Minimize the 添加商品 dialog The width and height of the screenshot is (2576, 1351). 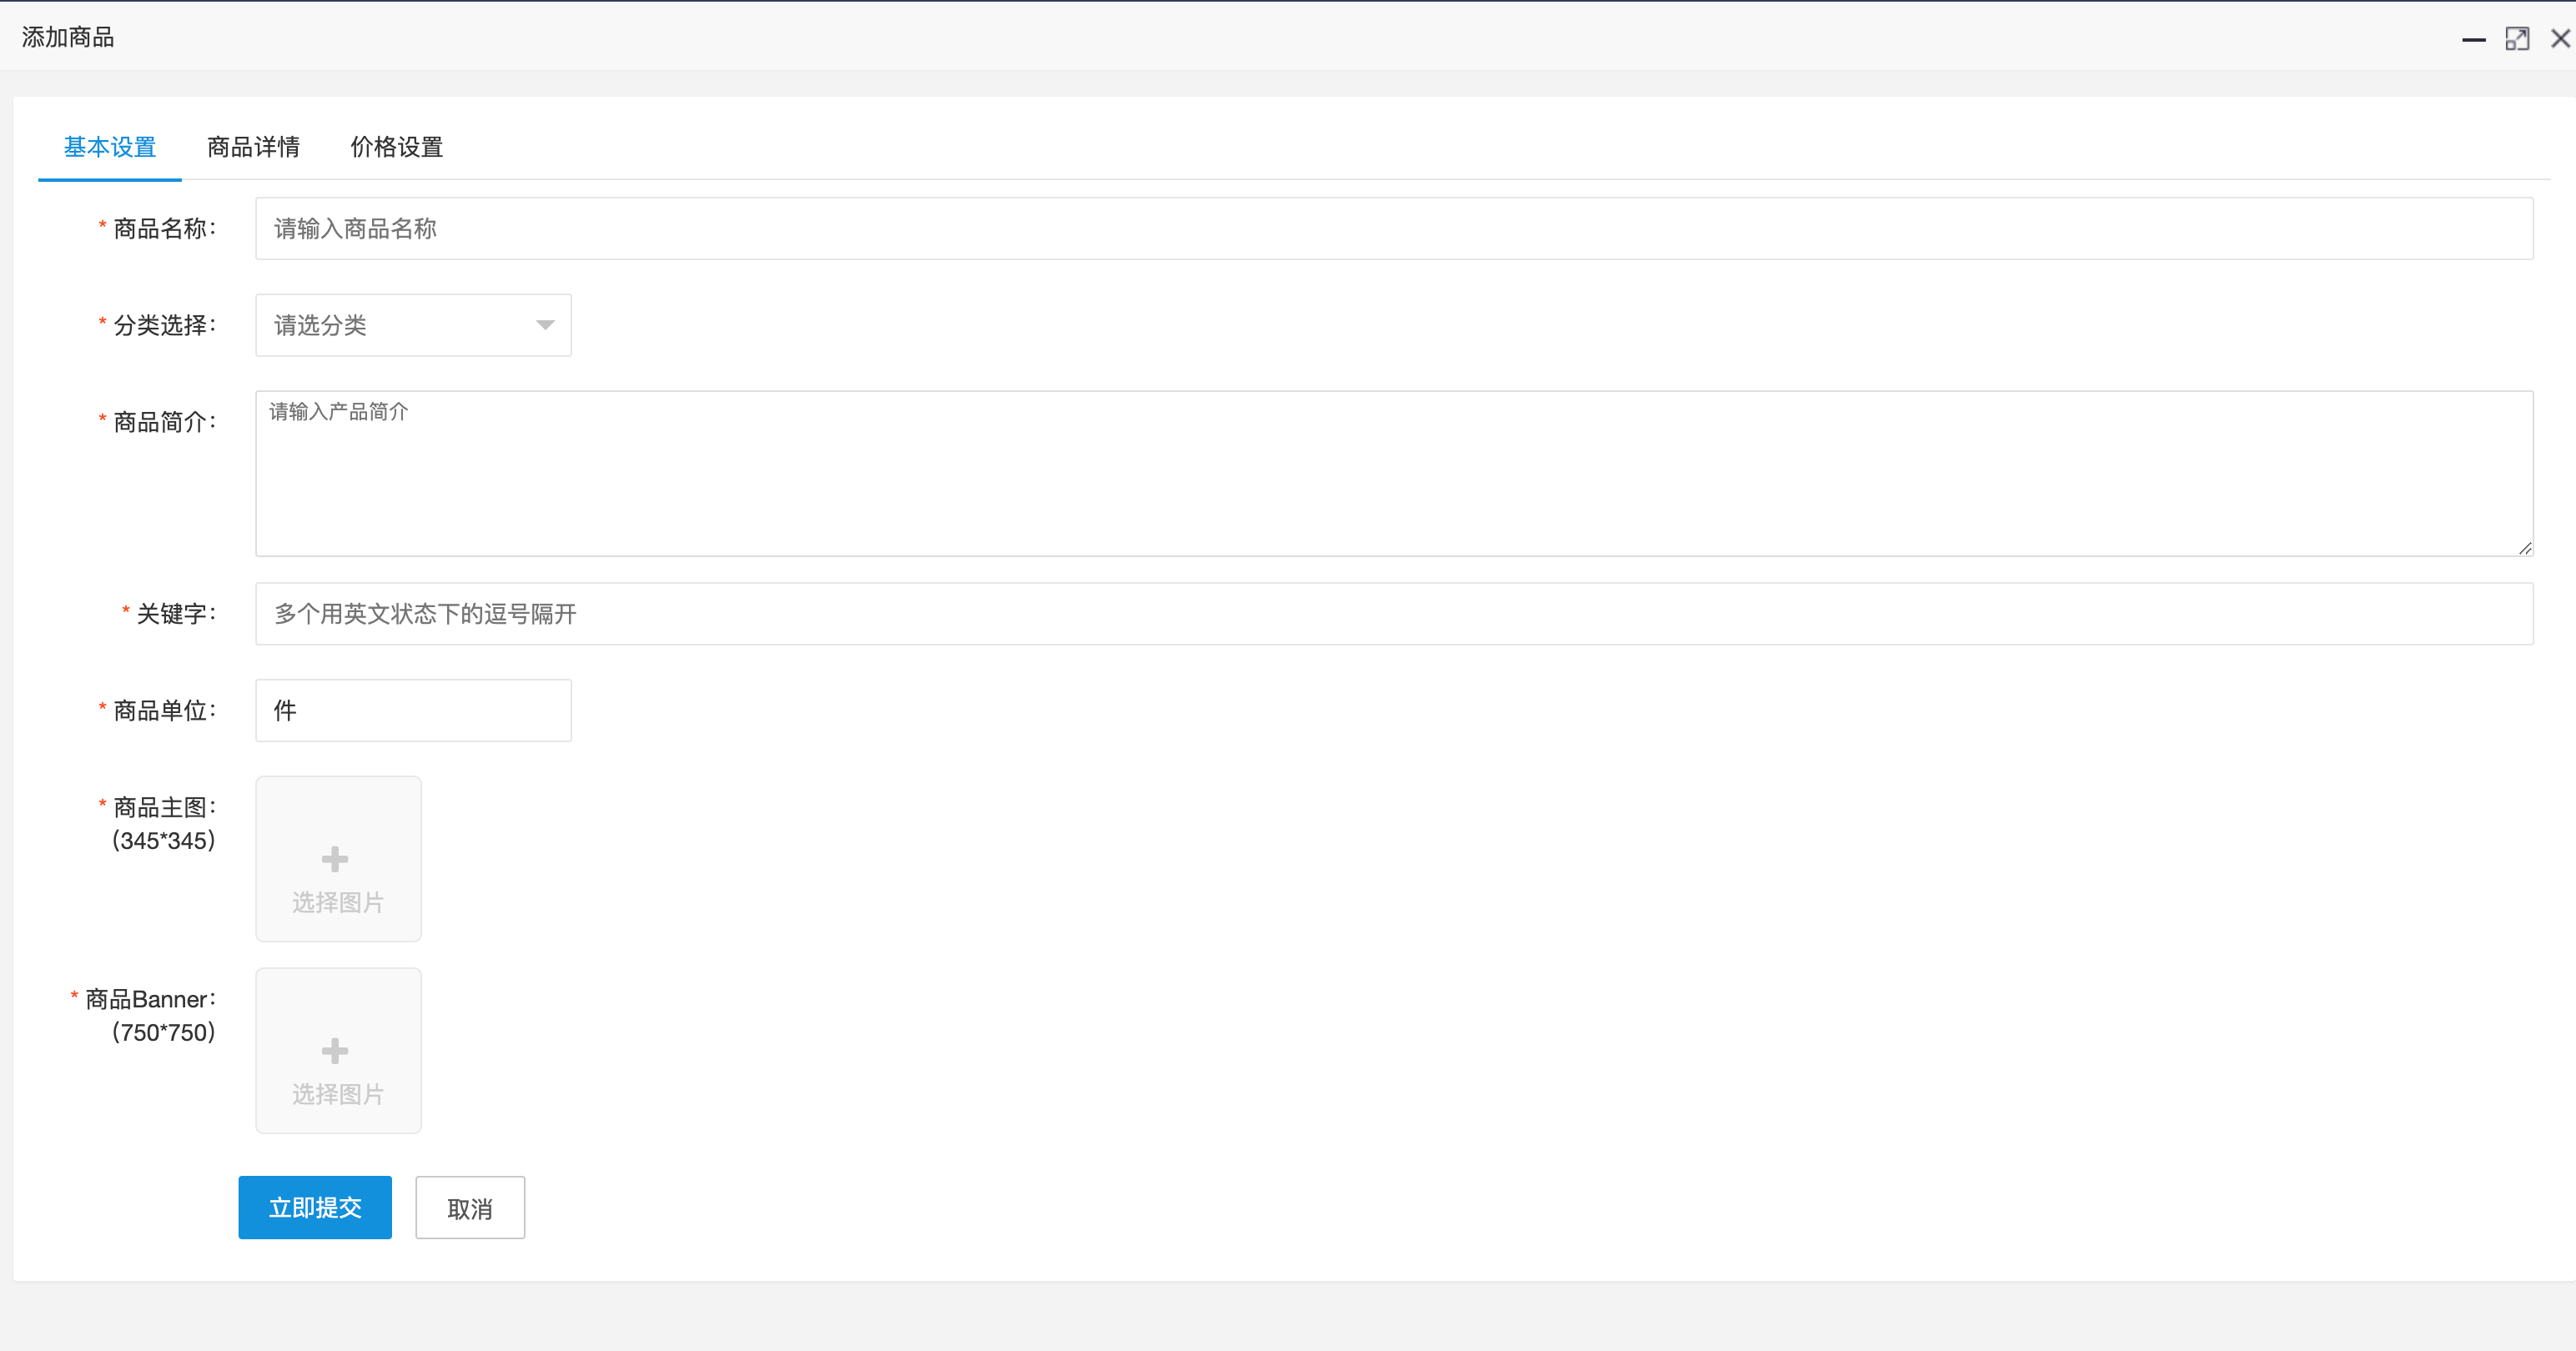pyautogui.click(x=2473, y=39)
